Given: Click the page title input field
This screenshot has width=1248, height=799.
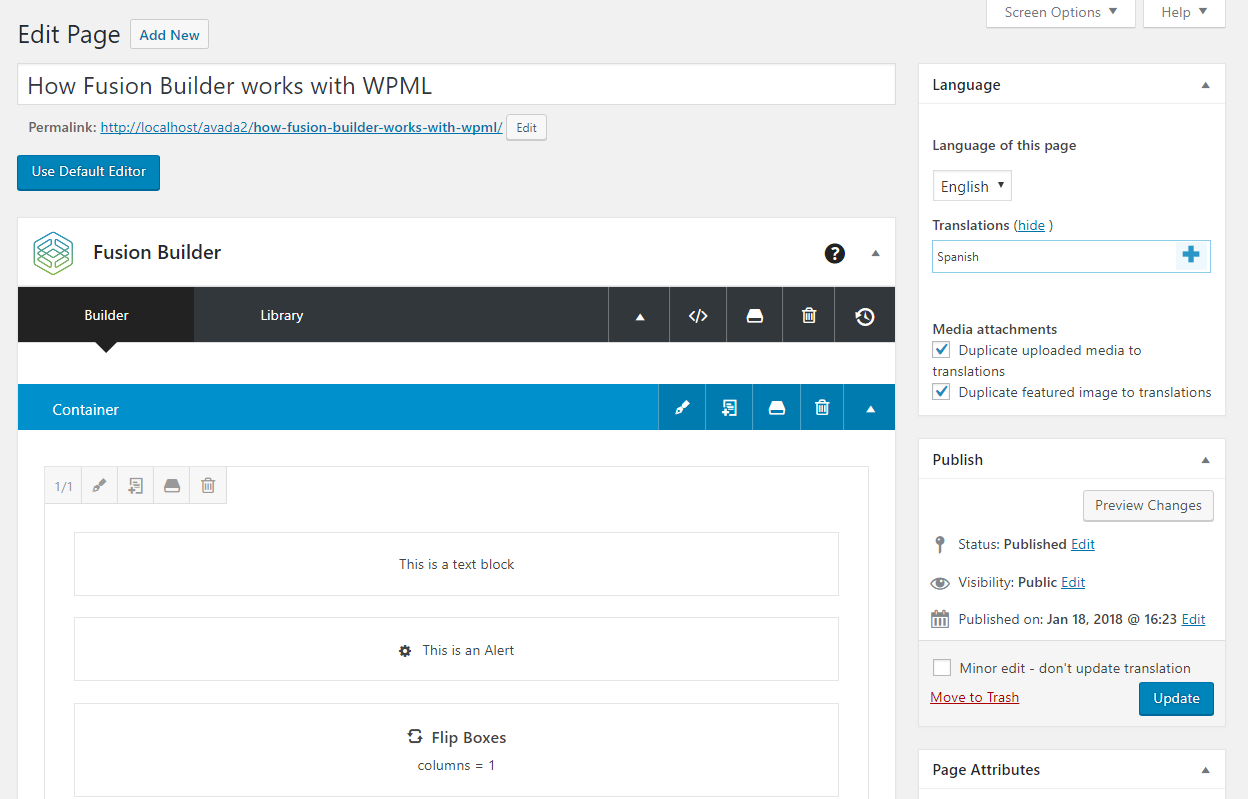Looking at the screenshot, I should pos(456,85).
